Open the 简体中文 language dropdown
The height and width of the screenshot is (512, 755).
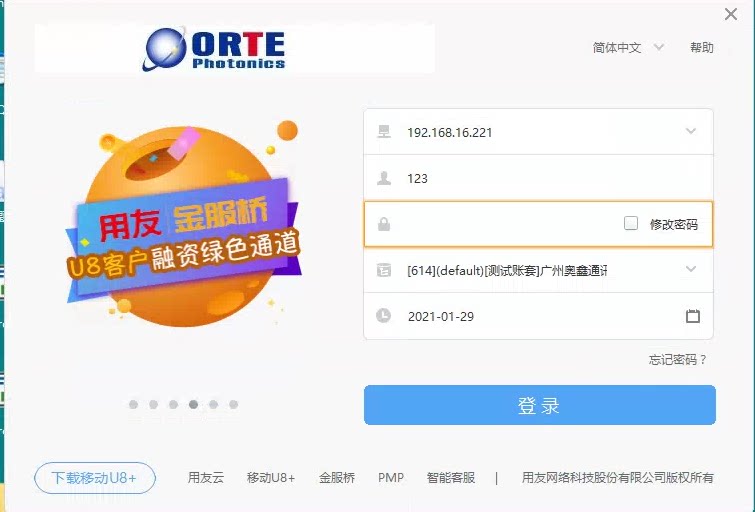point(628,48)
